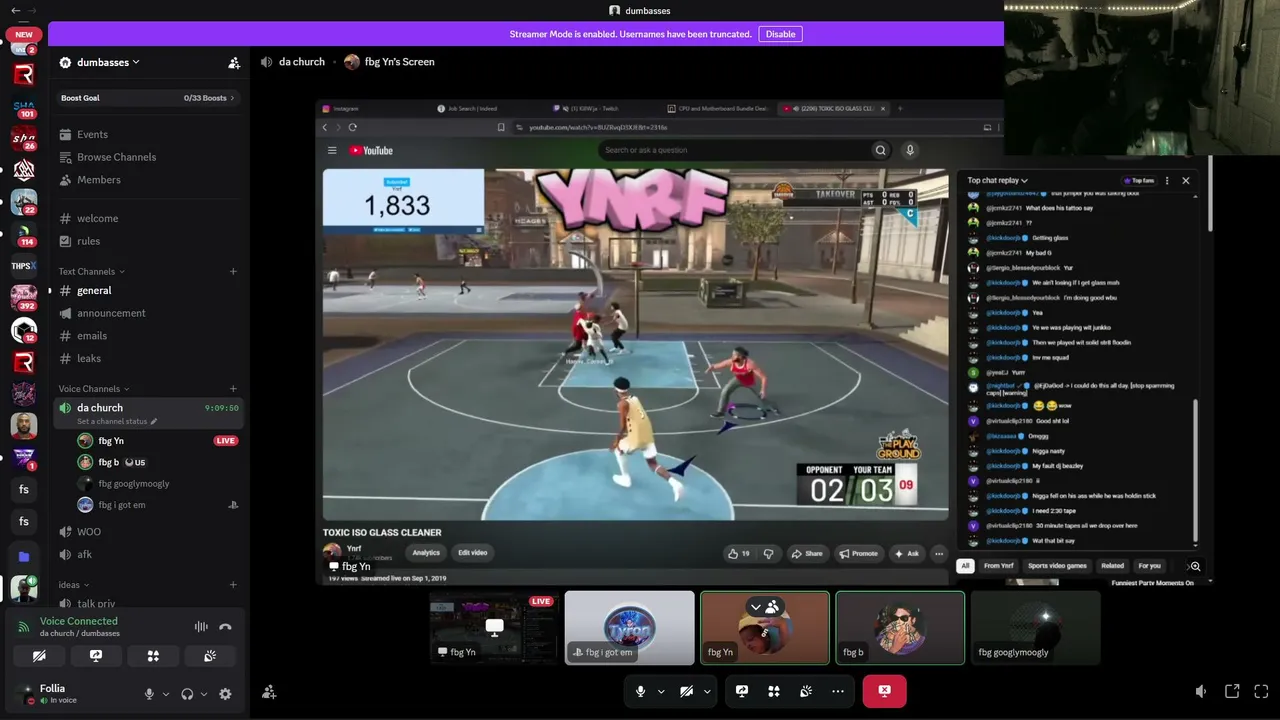Viewport: 1280px width, 720px height.
Task: Navigate back with the title bar arrow
Action: click(x=15, y=10)
